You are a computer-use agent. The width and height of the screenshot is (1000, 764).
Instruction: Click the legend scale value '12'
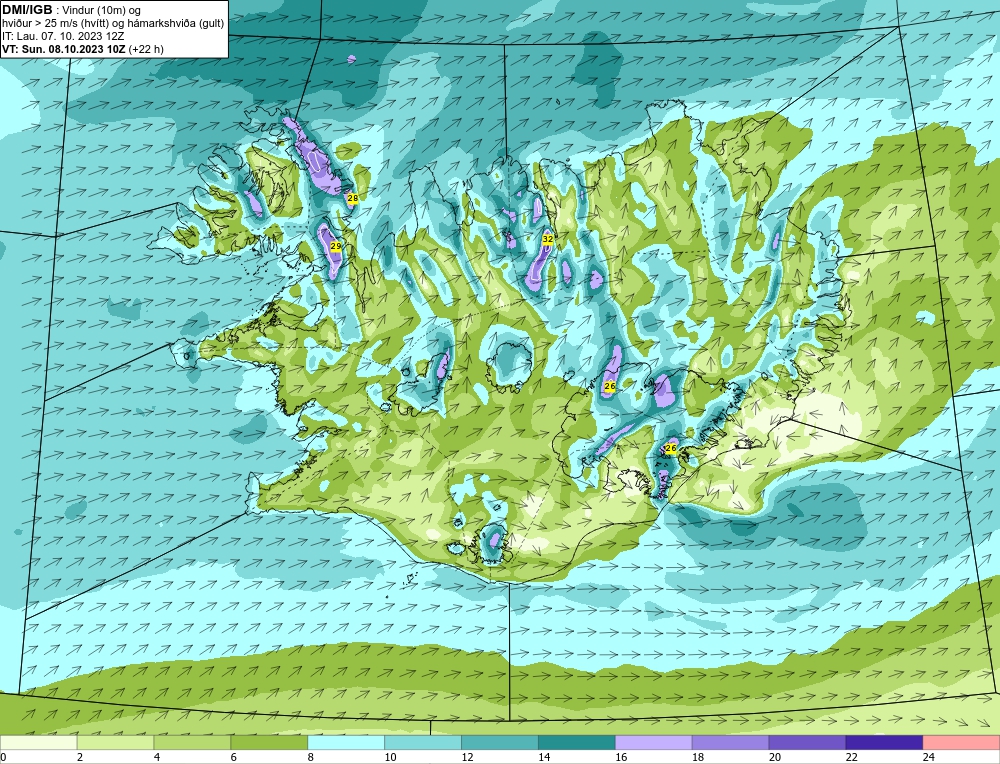click(467, 757)
